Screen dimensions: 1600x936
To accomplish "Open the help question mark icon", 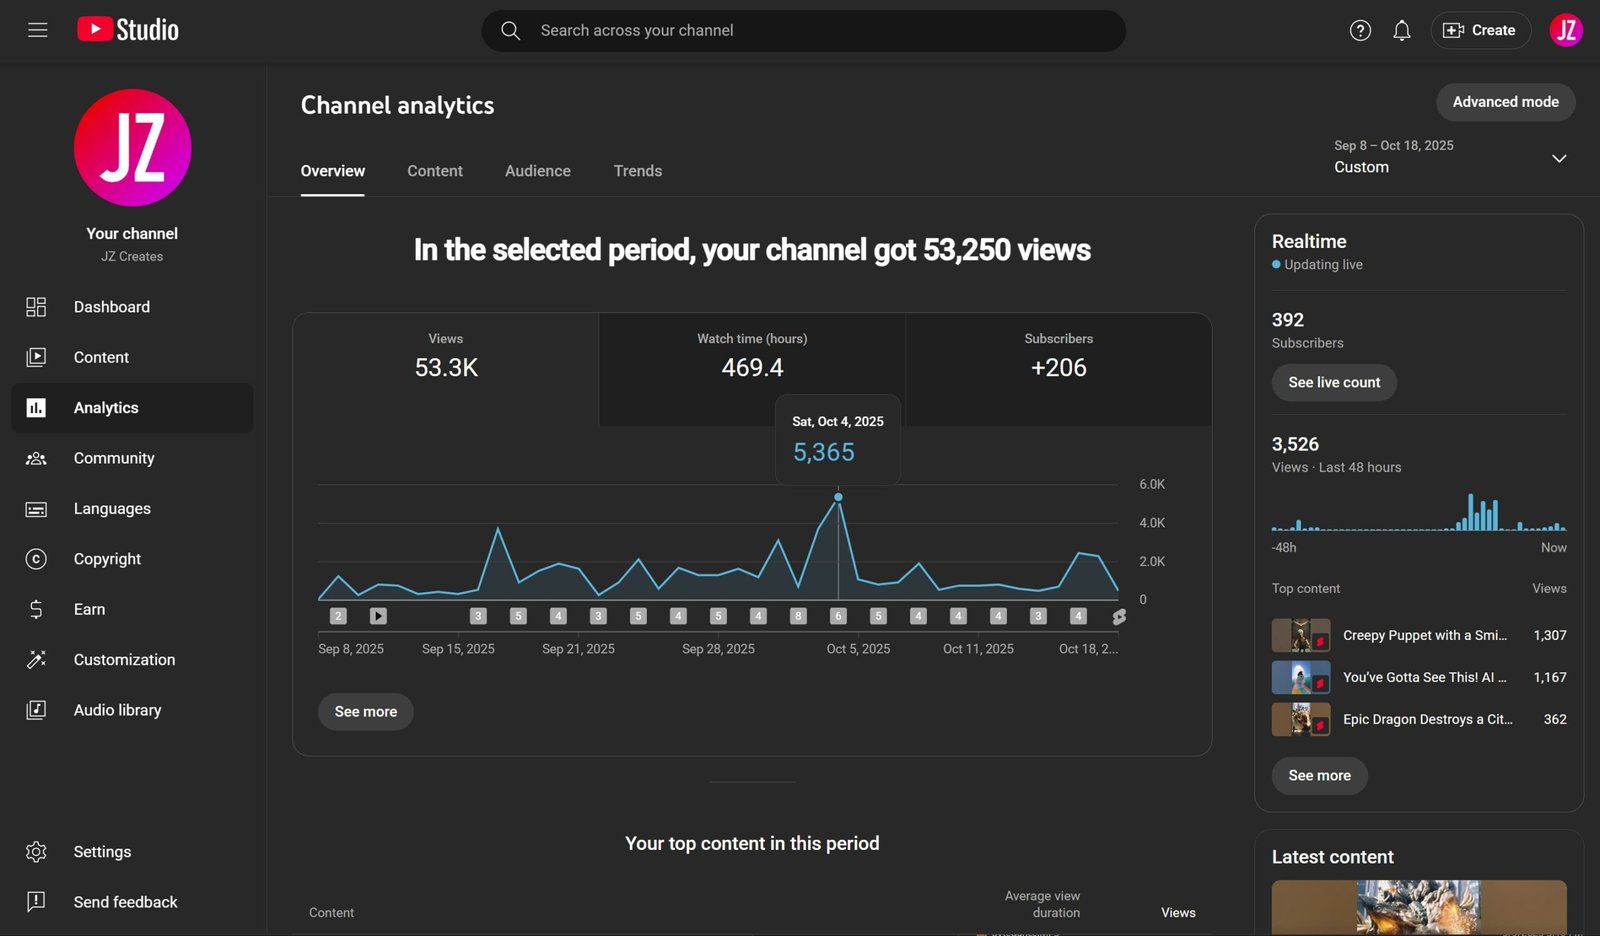I will click(x=1360, y=30).
